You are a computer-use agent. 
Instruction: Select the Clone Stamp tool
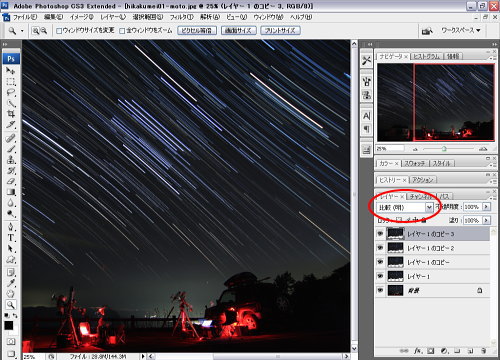pyautogui.click(x=11, y=160)
